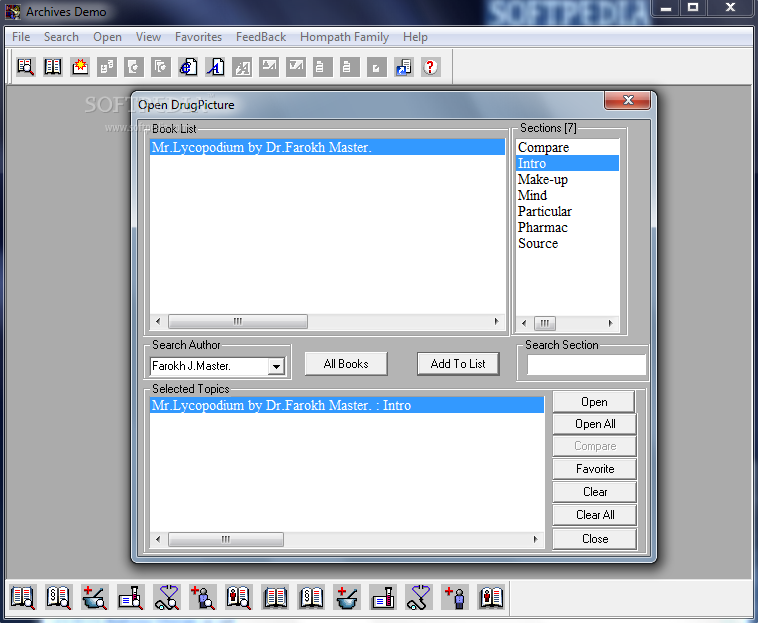The image size is (758, 623).
Task: Click the mortar and pestle icon without magnifier
Action: 347,597
